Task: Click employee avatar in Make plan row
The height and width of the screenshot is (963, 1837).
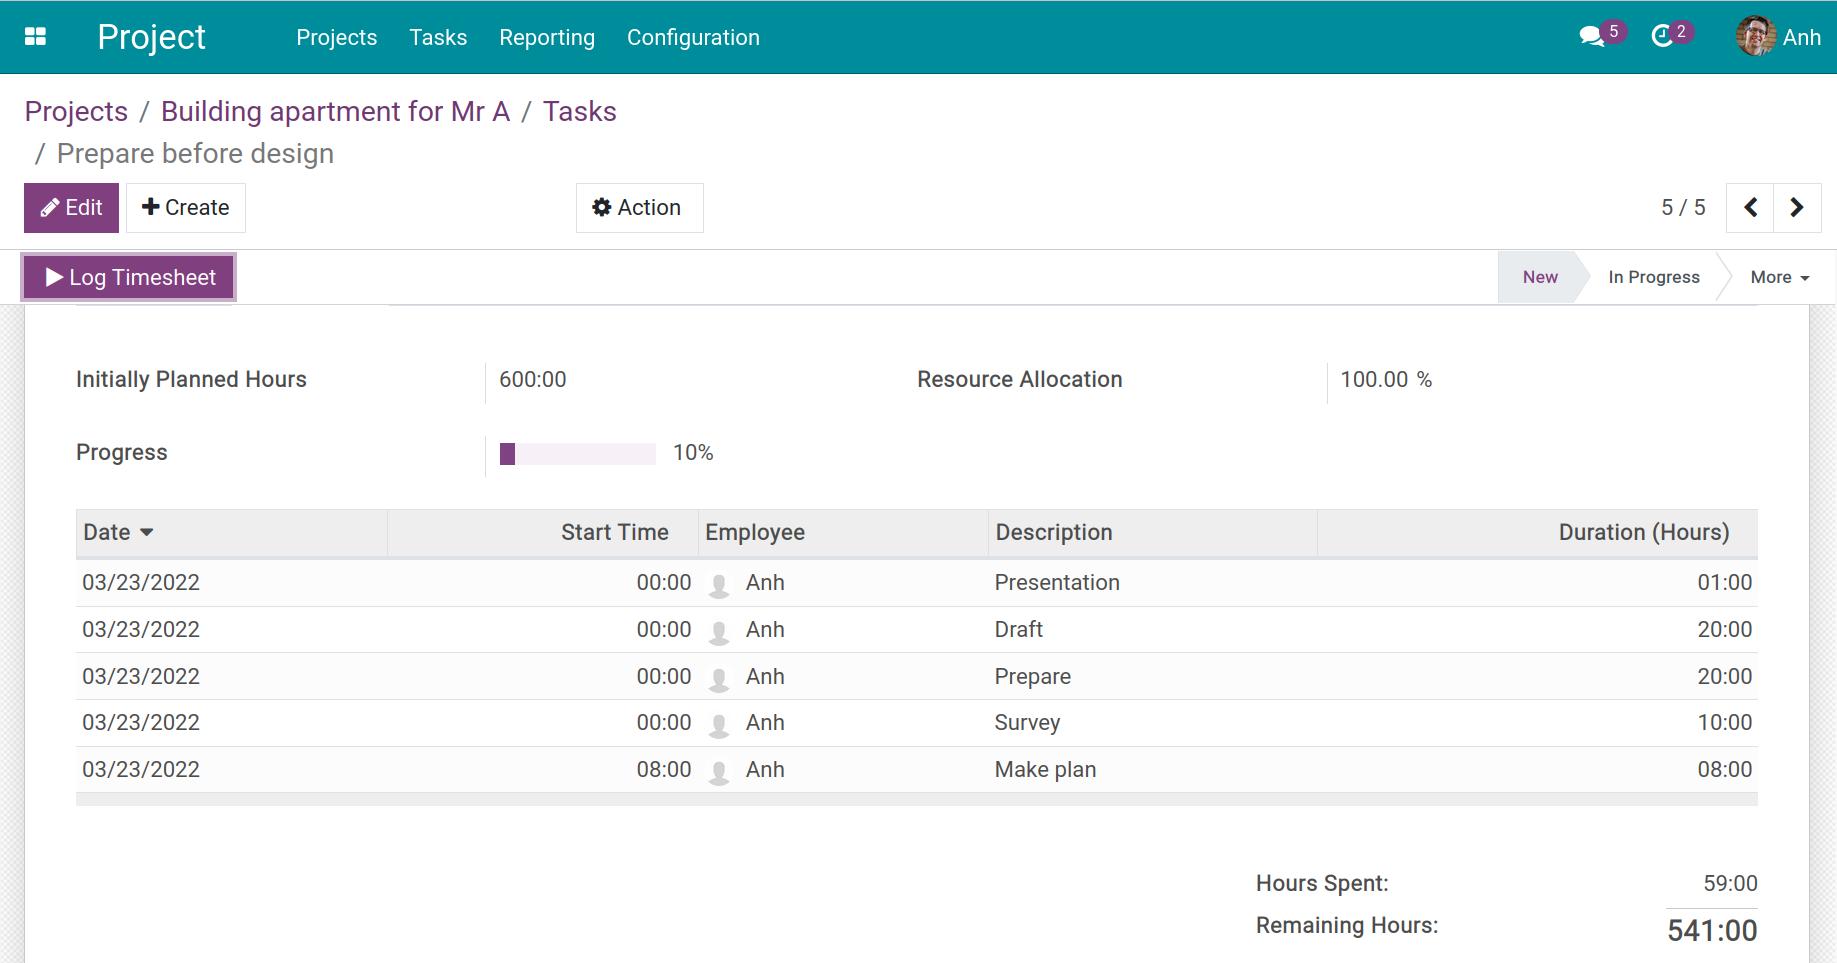Action: pos(718,771)
